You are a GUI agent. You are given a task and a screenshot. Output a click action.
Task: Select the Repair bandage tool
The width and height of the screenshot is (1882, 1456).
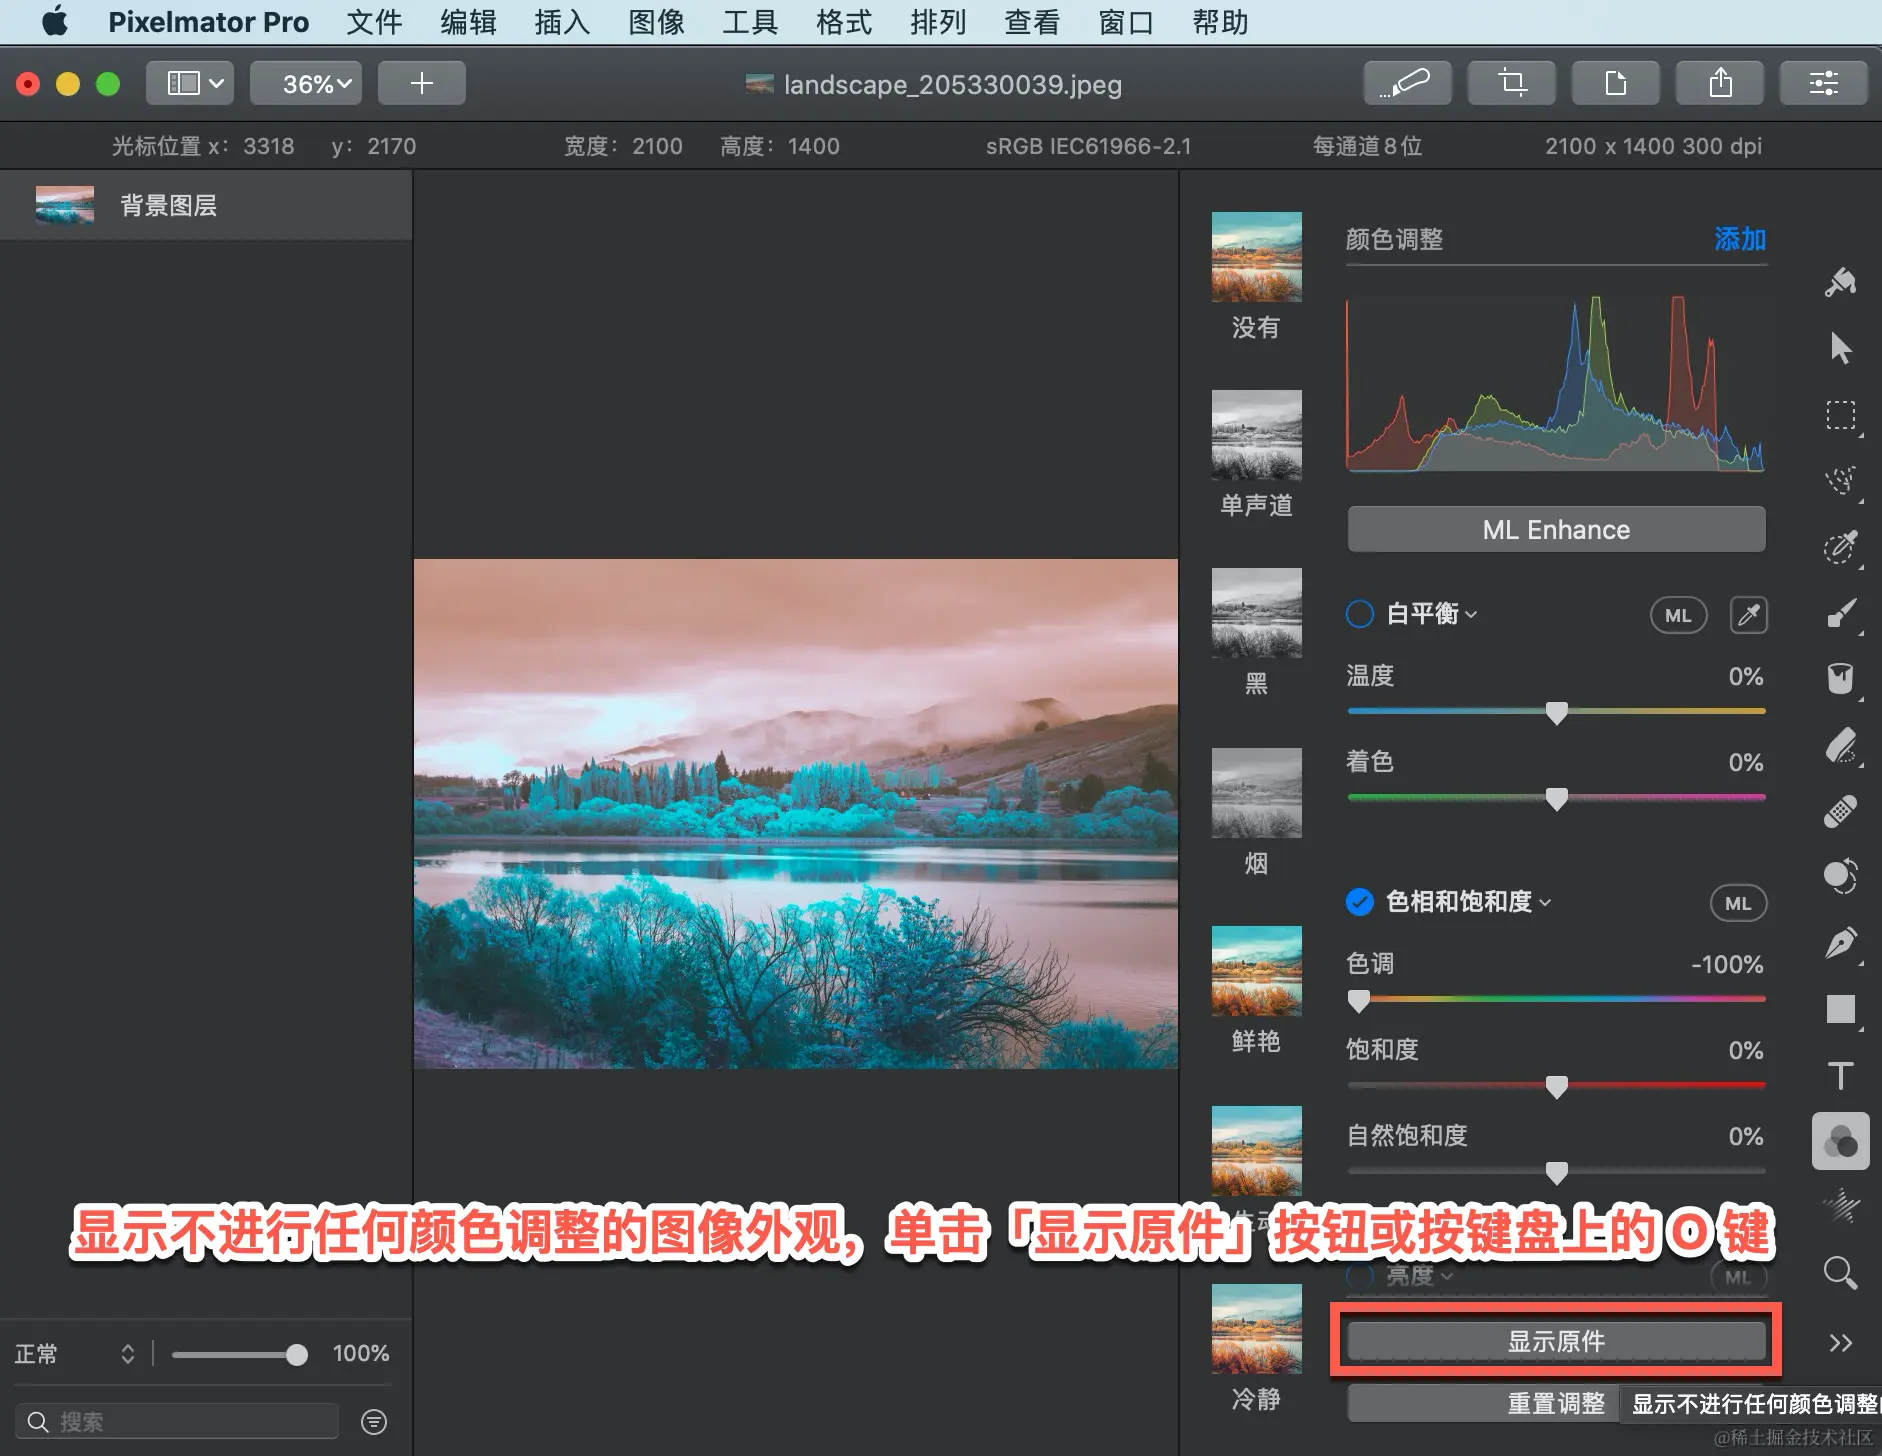pyautogui.click(x=1840, y=811)
